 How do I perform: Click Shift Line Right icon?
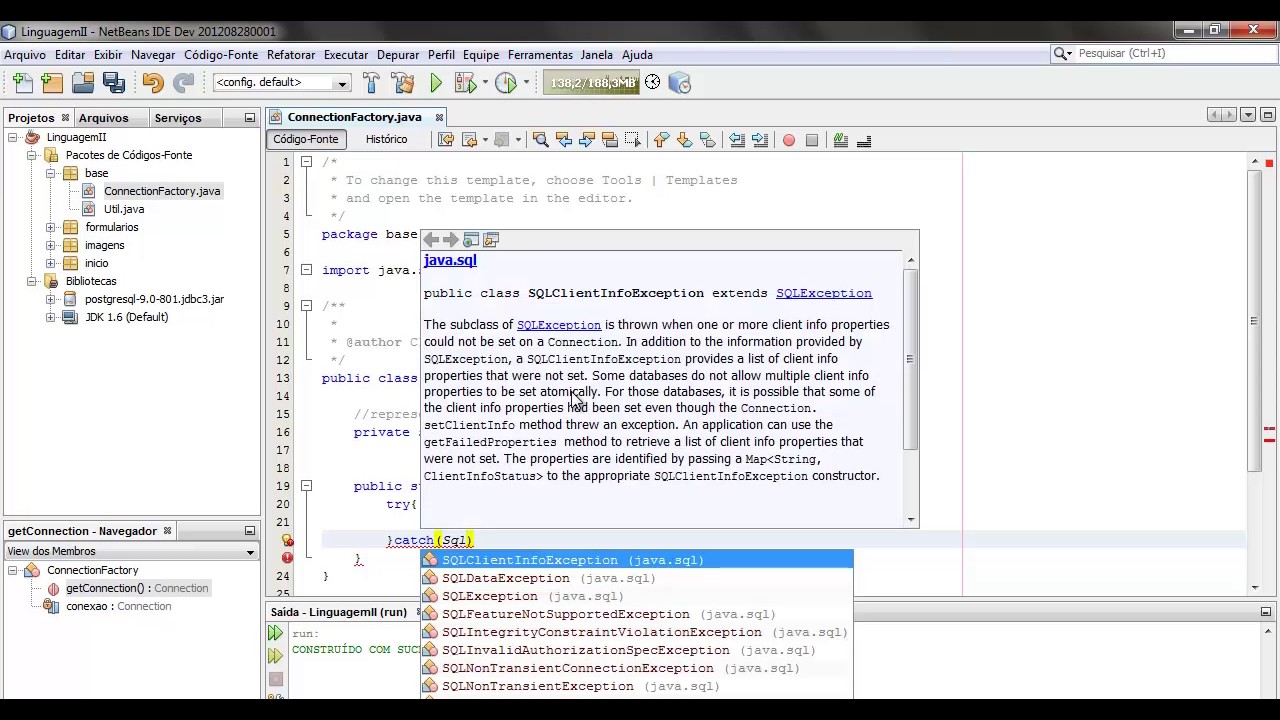[760, 140]
